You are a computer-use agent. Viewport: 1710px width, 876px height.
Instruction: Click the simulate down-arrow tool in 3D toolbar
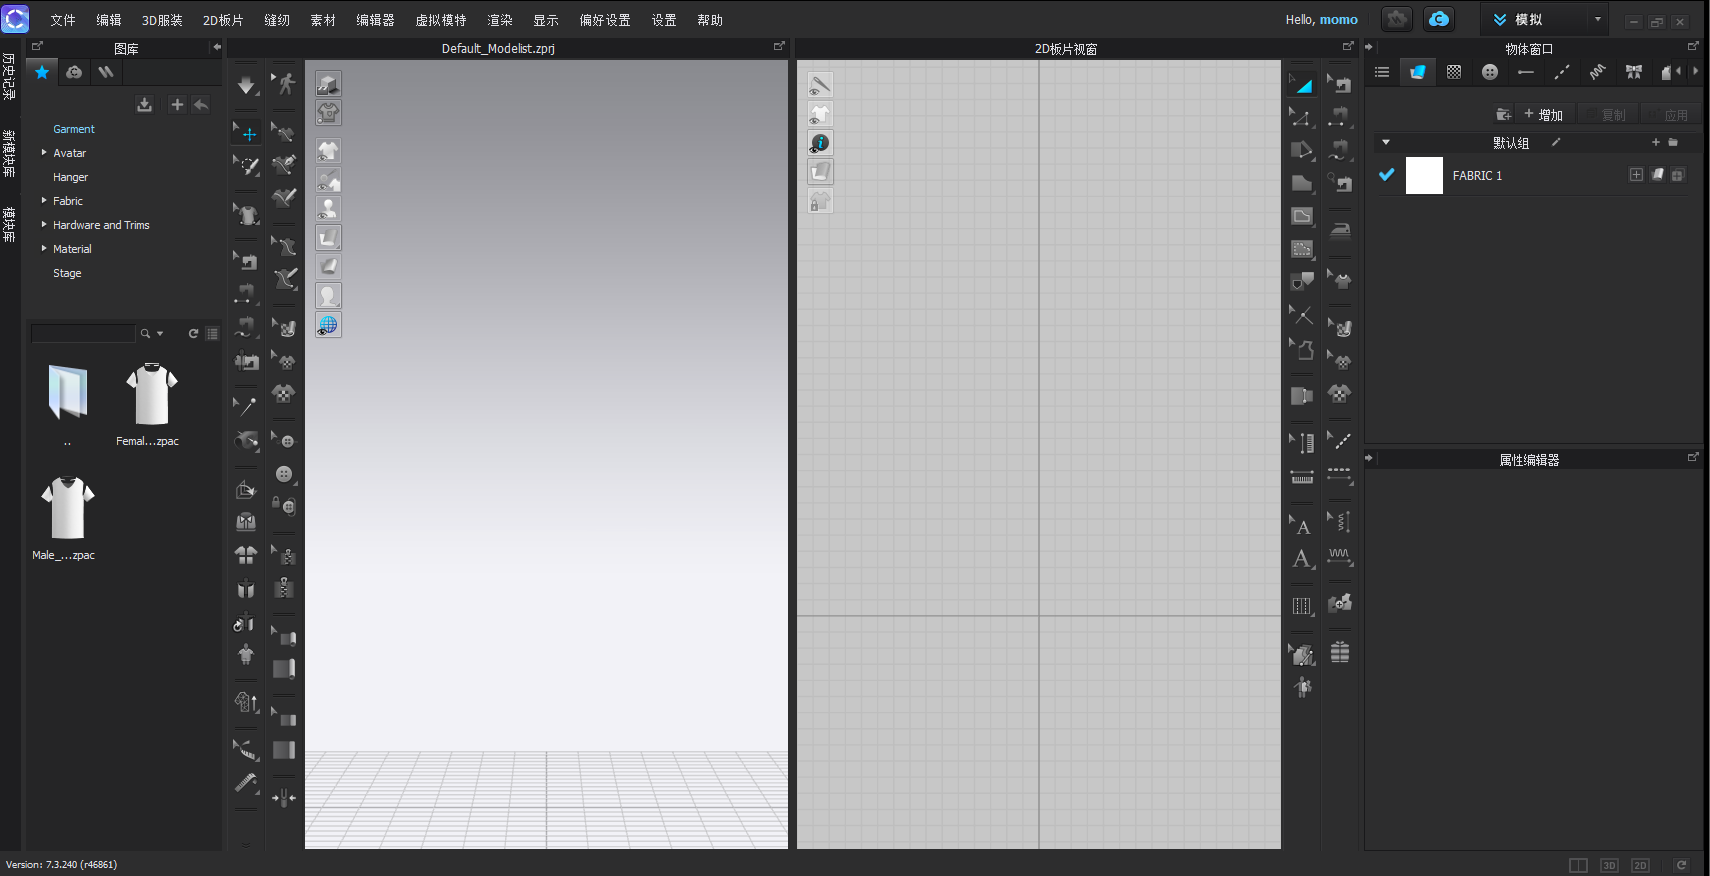[x=246, y=86]
